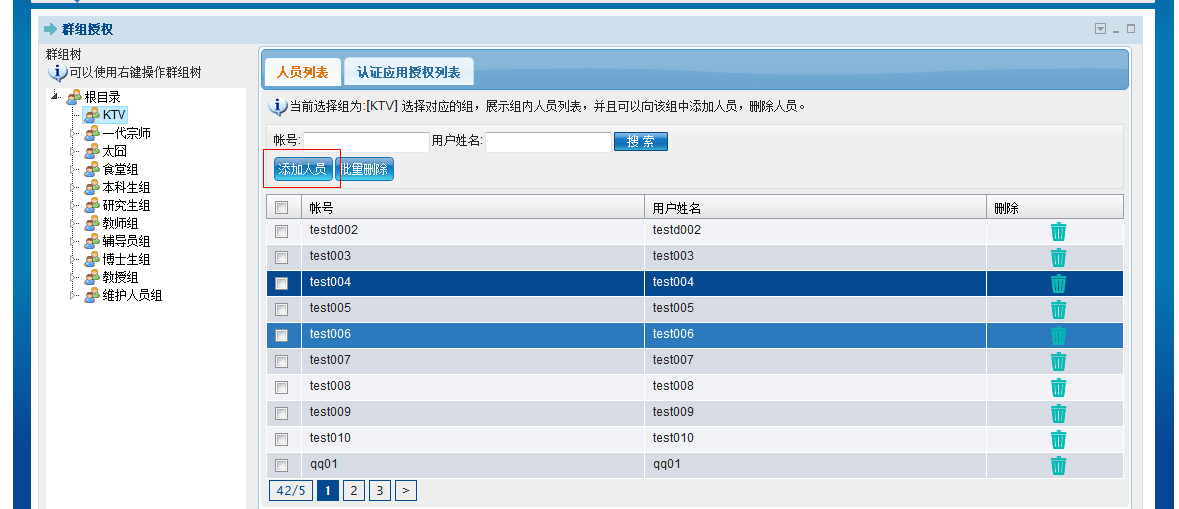
Task: Click trash icon for test005 row
Action: [x=1058, y=310]
